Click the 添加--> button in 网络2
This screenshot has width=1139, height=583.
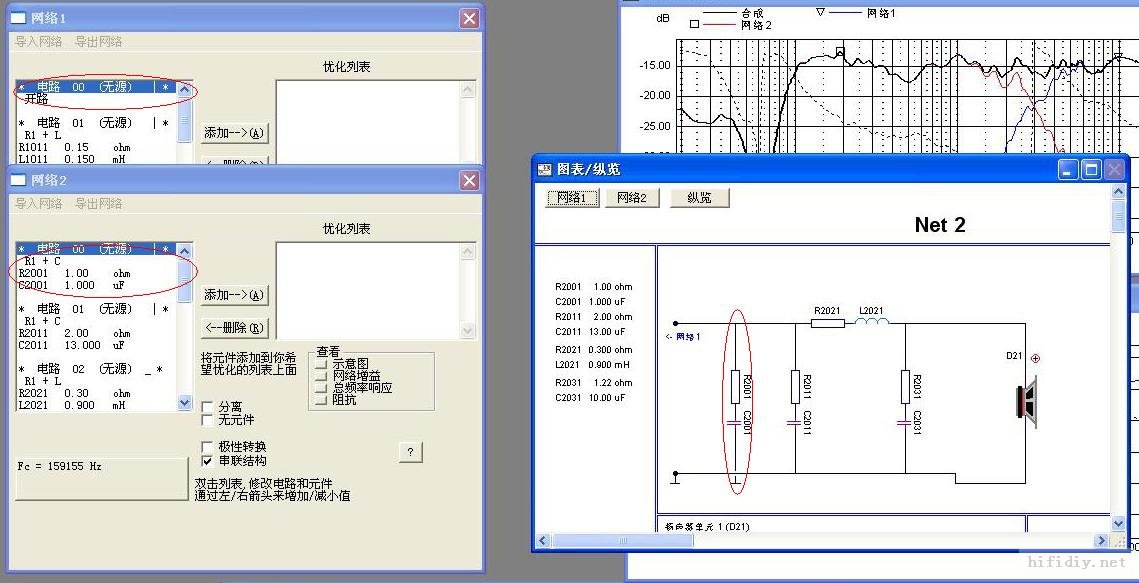click(x=235, y=296)
